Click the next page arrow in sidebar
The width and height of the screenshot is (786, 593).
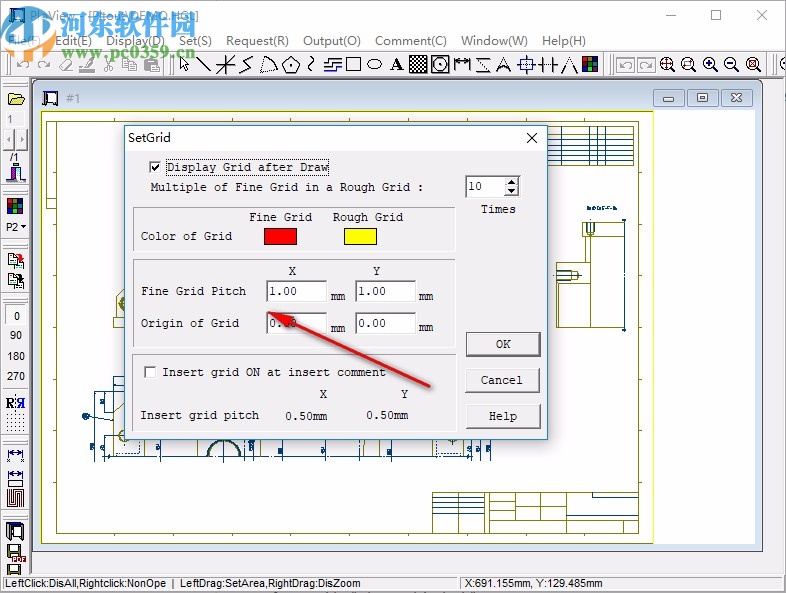pos(22,139)
